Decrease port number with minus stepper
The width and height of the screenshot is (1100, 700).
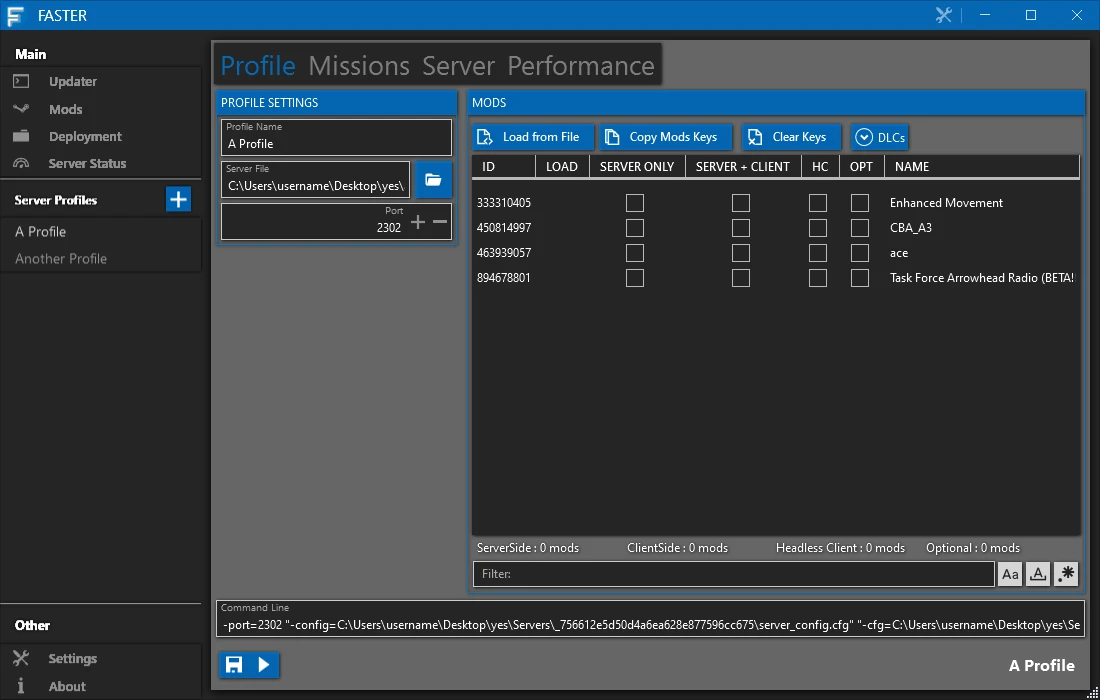[x=440, y=222]
